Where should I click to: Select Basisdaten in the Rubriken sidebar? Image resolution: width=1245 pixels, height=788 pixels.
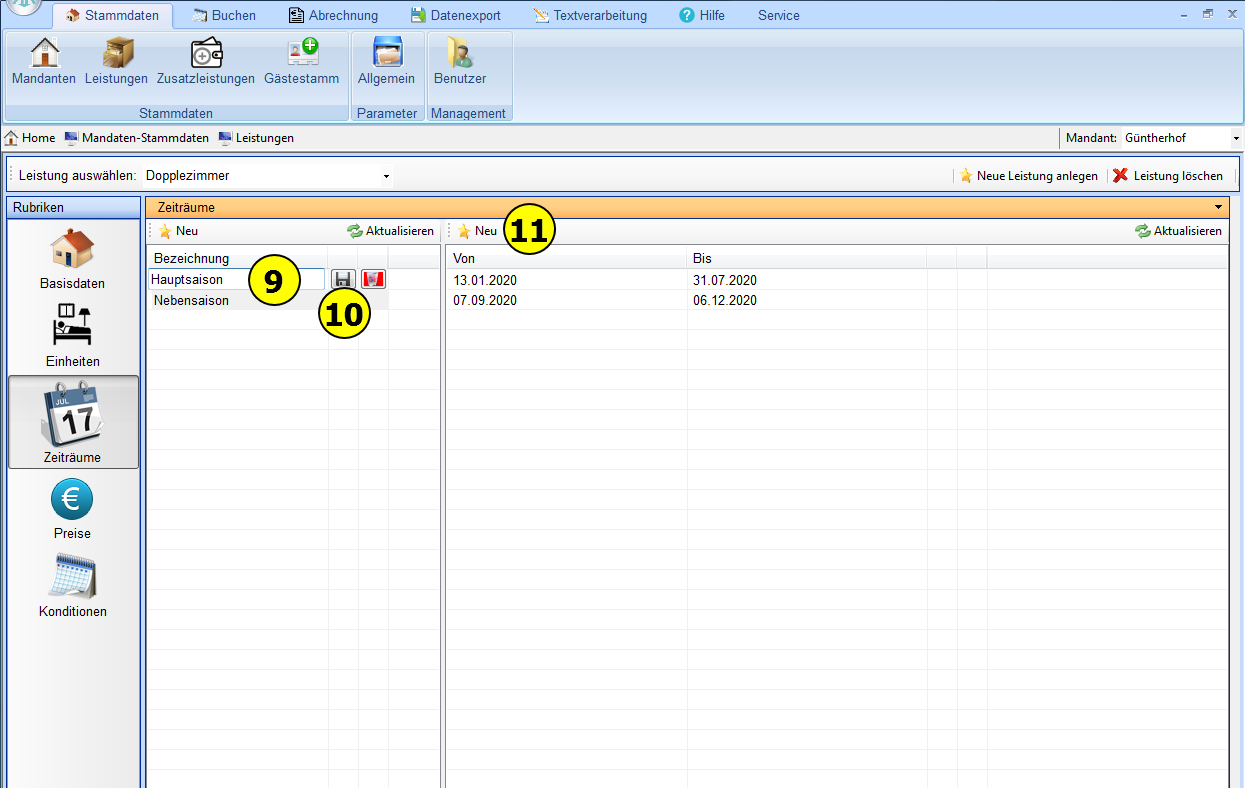coord(72,259)
